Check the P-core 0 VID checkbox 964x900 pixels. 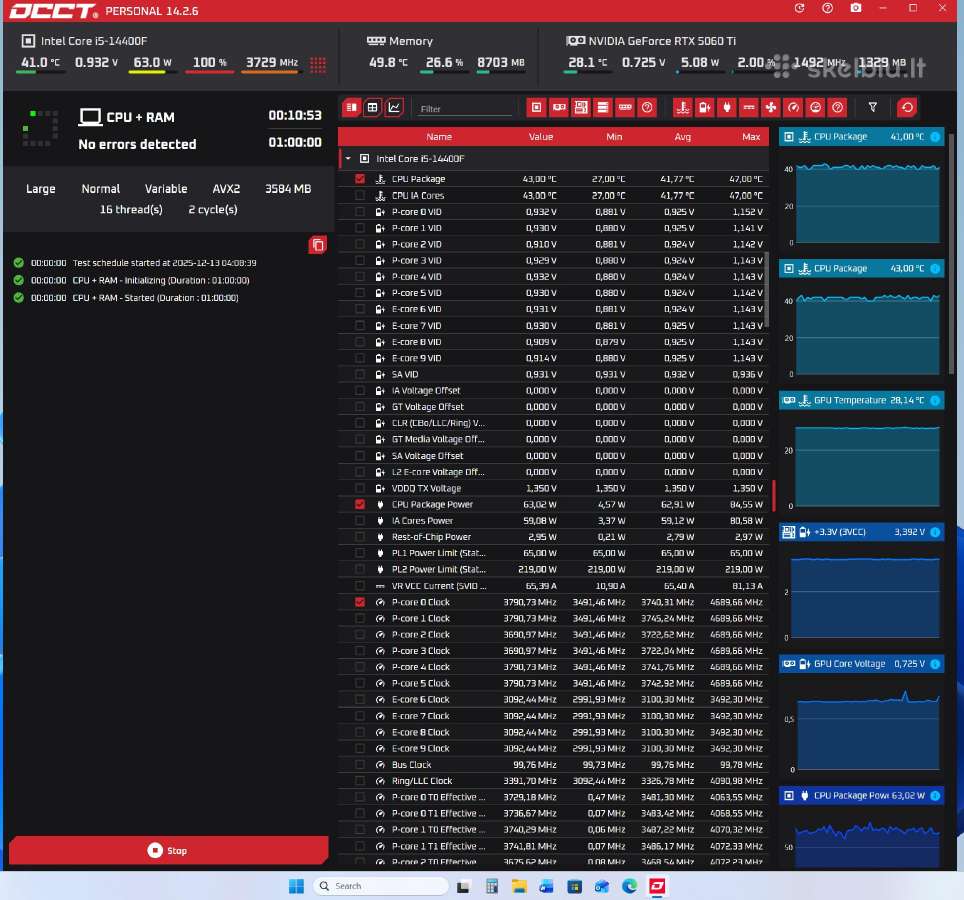click(360, 211)
